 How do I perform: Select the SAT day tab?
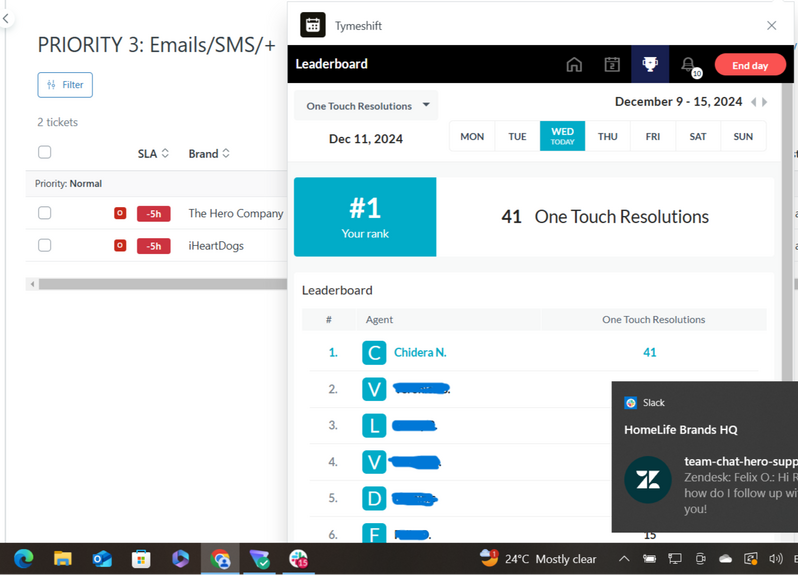[698, 136]
